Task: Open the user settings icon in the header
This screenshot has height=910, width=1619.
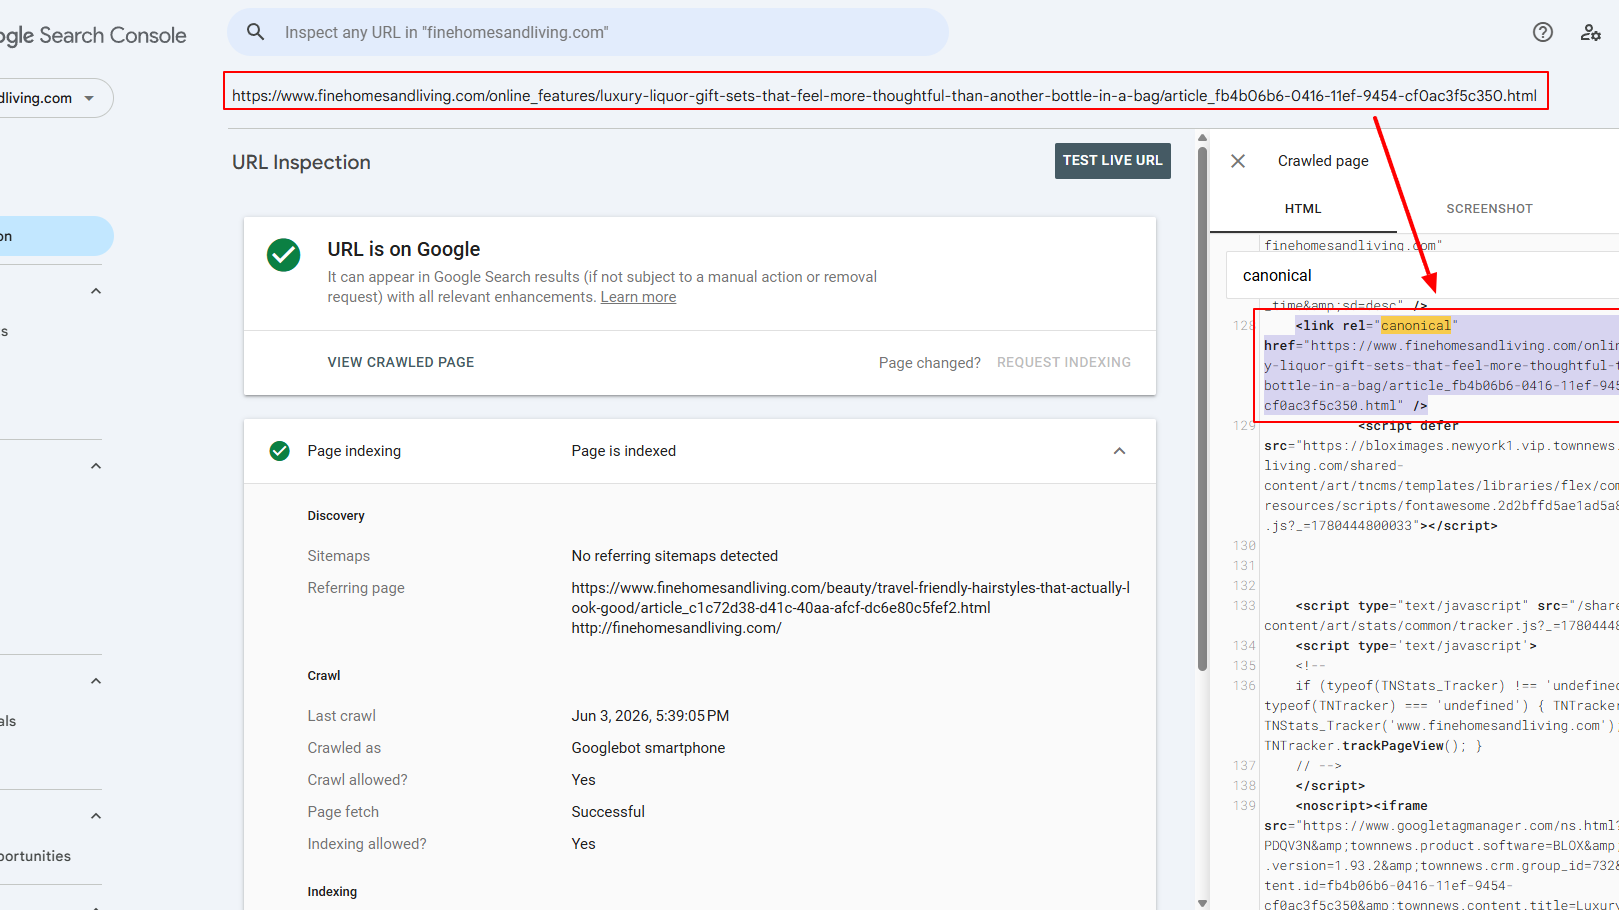Action: 1591,32
